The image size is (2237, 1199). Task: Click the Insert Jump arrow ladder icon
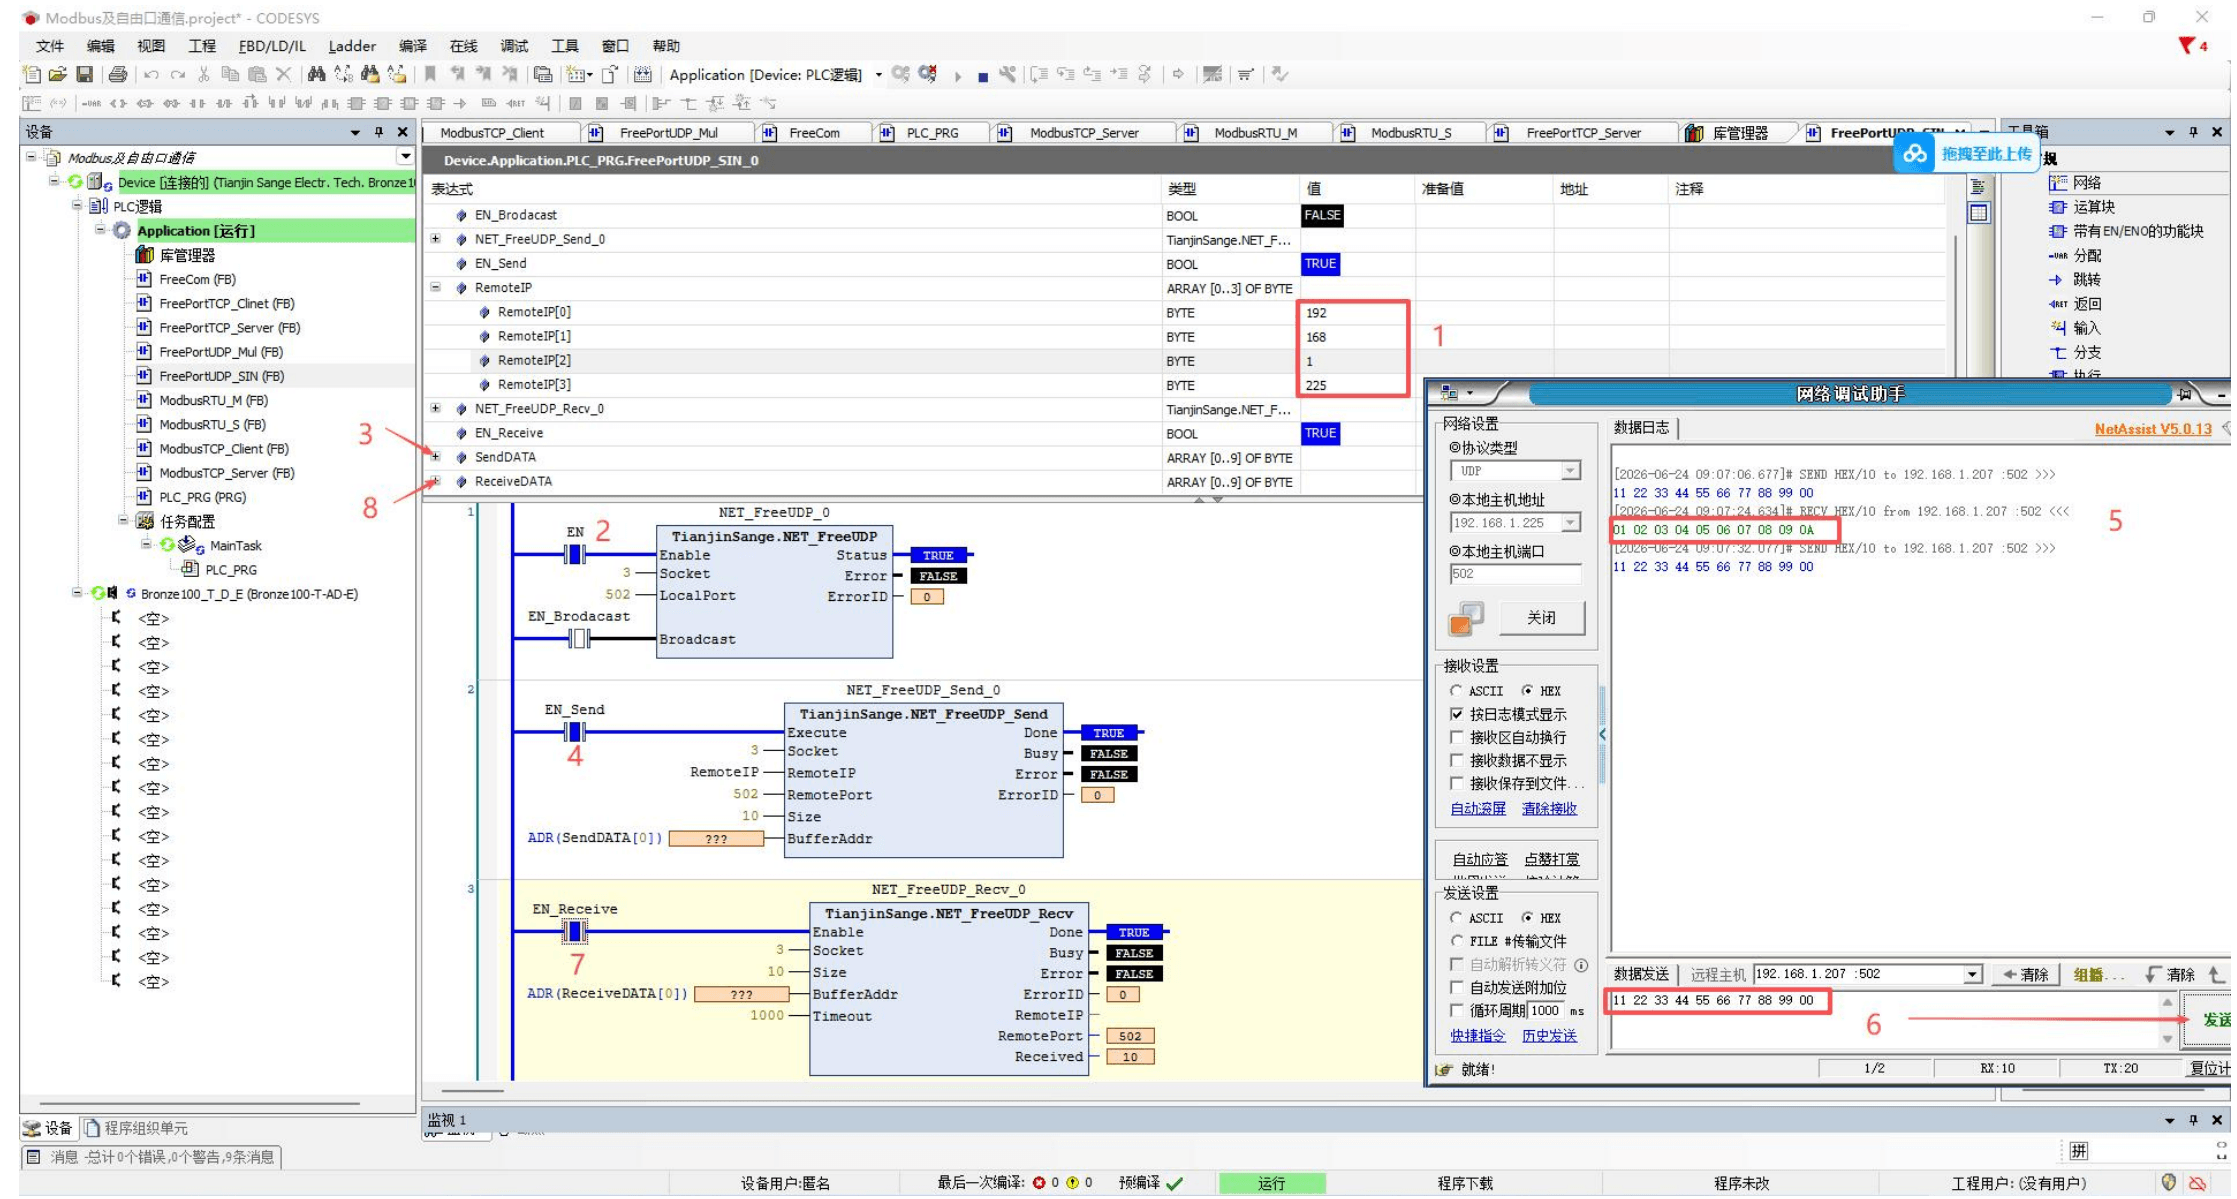point(460,103)
